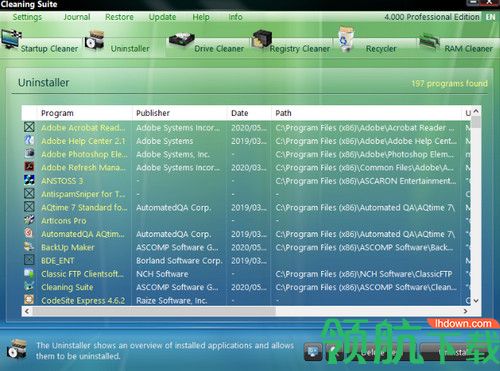The image size is (500, 371).
Task: Select the Articons Pro entry
Action: click(x=64, y=221)
